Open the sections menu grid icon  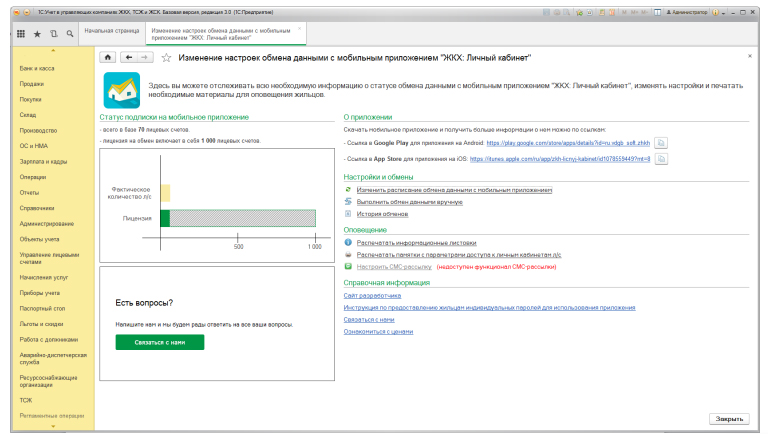(20, 33)
